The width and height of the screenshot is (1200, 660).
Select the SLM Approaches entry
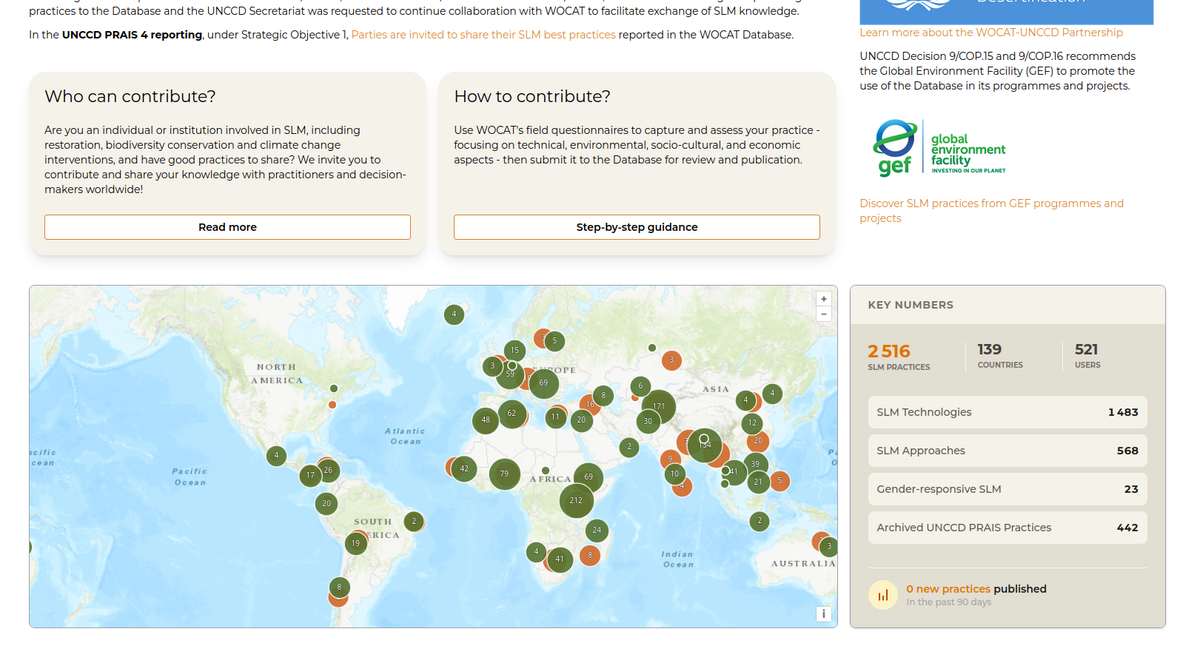(x=1006, y=451)
